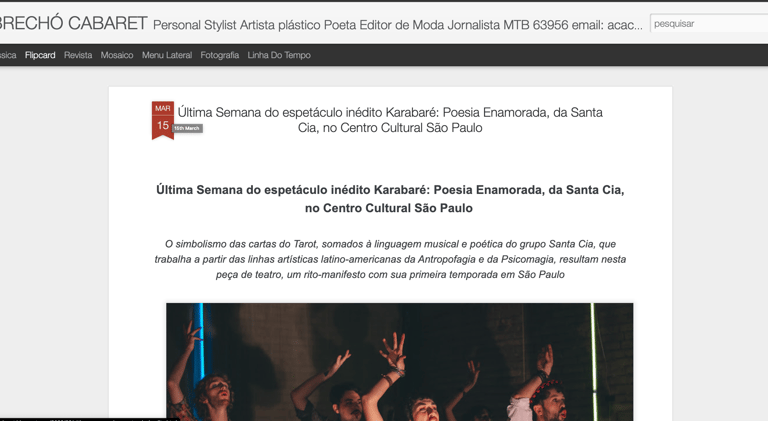
Task: Click the bold Última Semana article heading
Action: 390,199
